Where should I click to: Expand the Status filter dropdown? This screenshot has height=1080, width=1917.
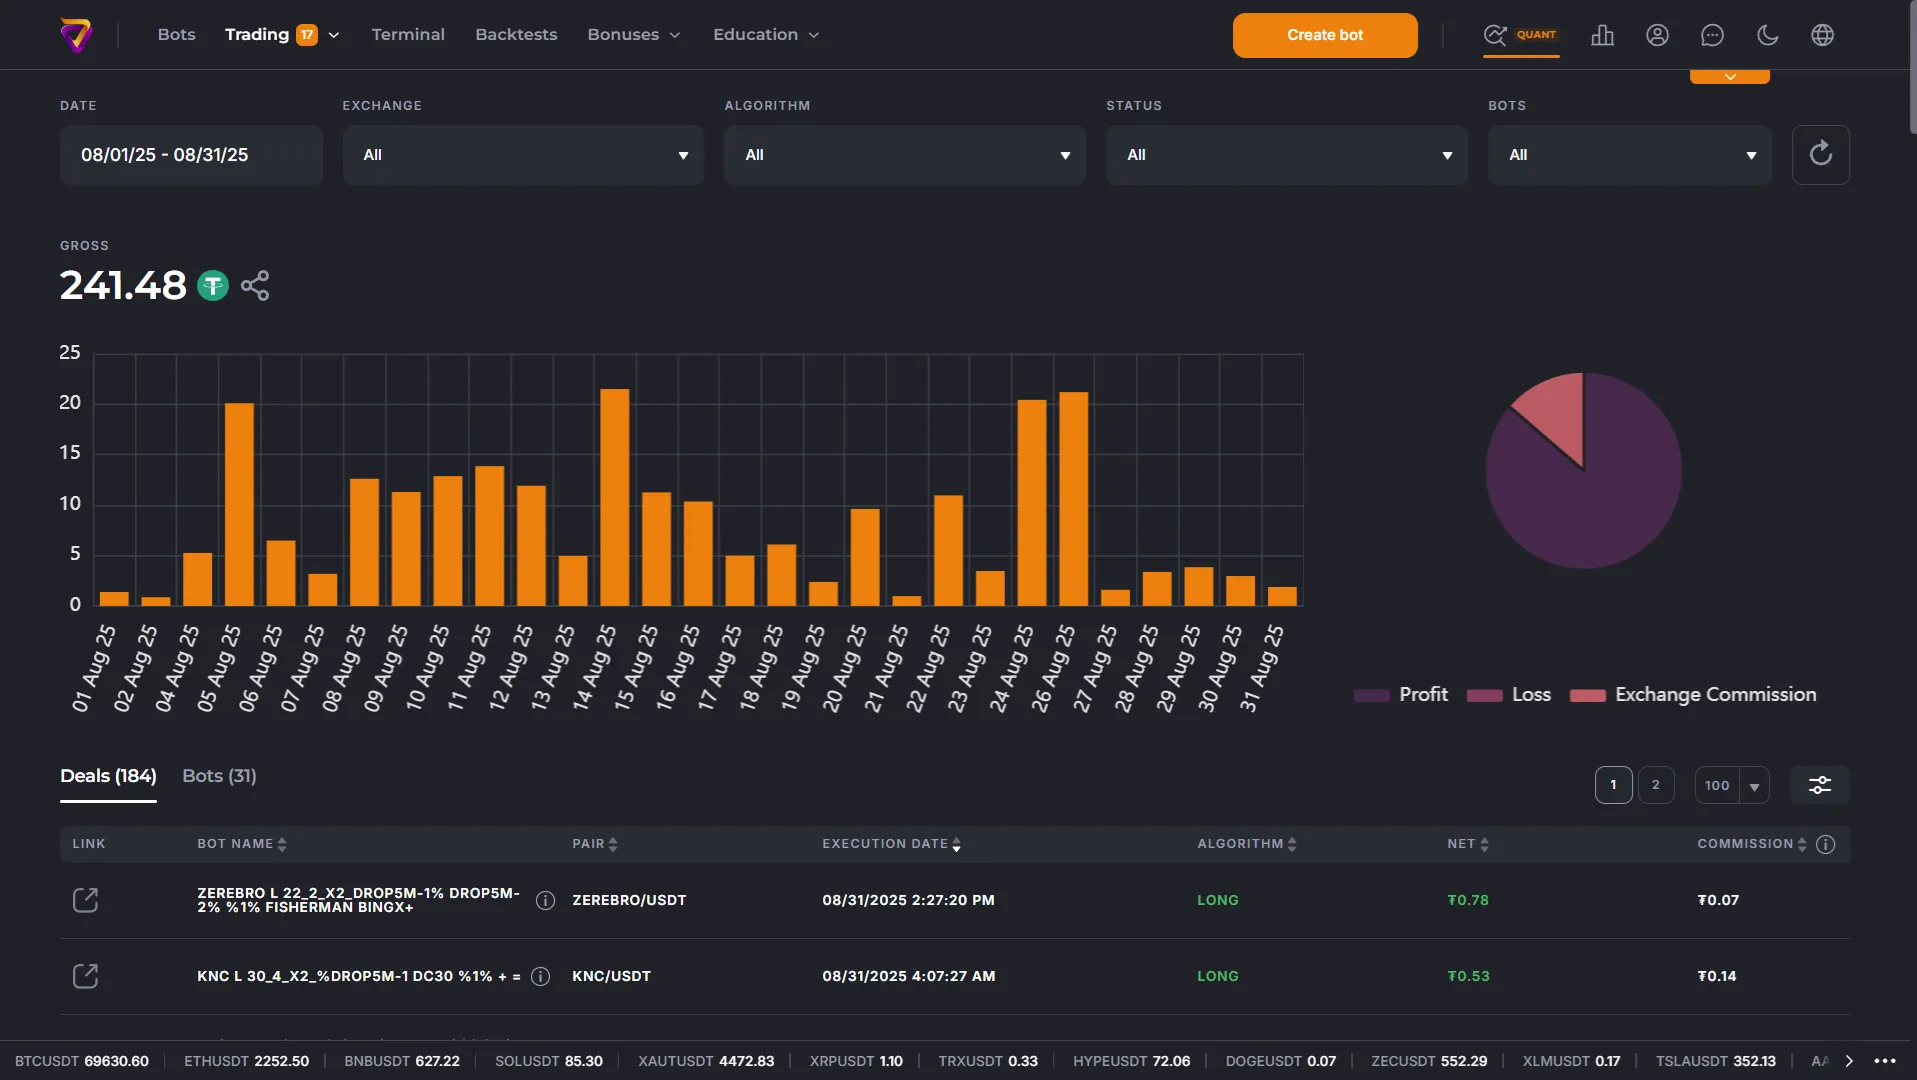click(1287, 155)
